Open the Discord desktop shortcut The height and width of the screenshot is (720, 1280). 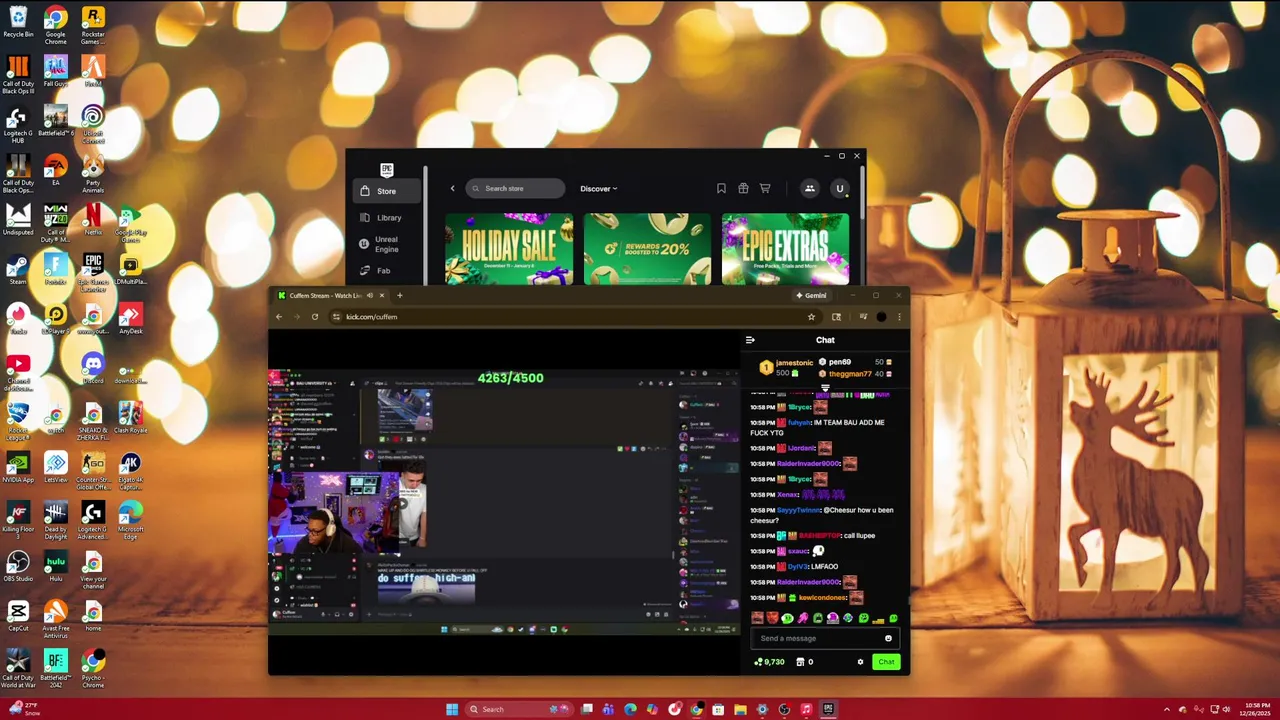(x=93, y=369)
